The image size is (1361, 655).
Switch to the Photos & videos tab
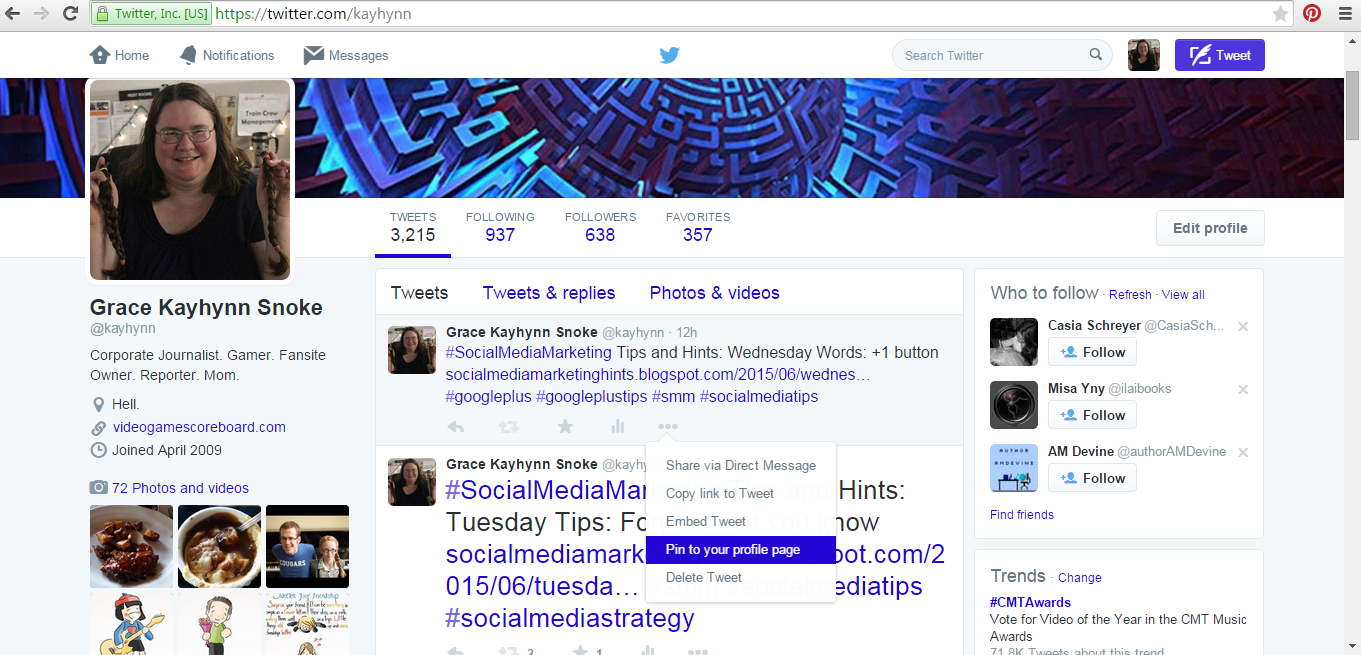point(714,292)
